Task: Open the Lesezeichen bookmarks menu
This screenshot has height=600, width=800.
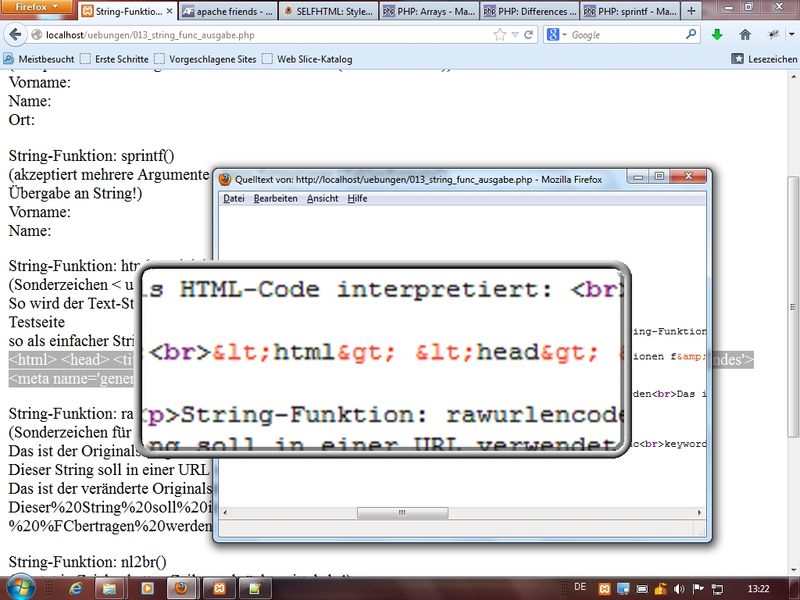Action: tap(765, 59)
